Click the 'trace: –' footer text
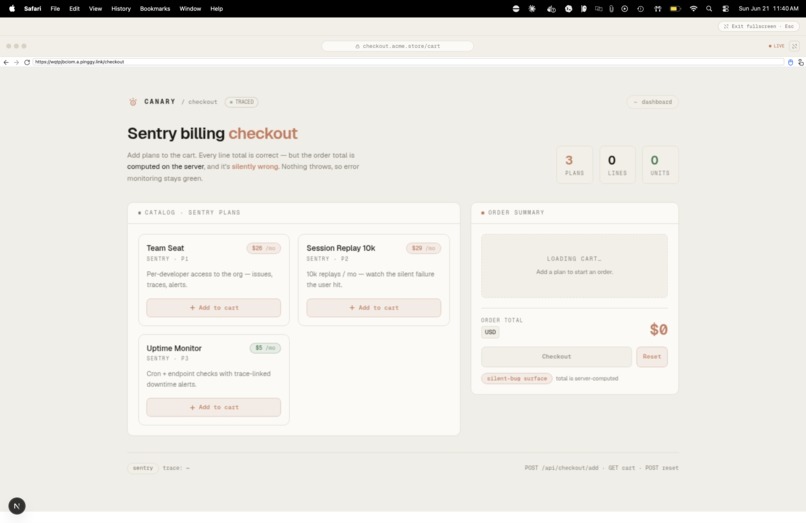The width and height of the screenshot is (806, 523). (176, 468)
